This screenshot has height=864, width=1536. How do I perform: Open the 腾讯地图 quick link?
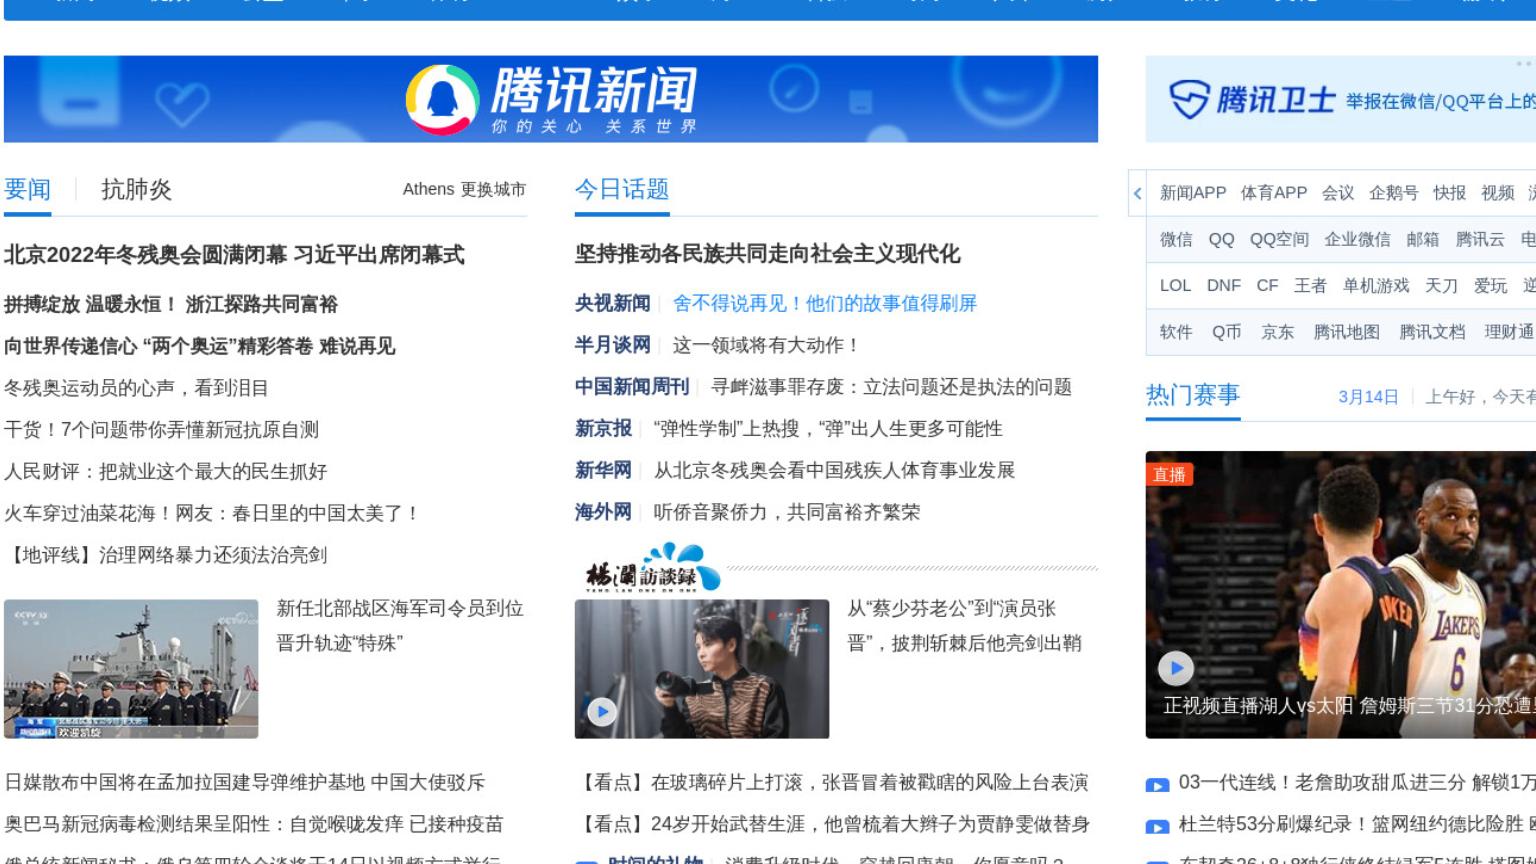click(1347, 332)
